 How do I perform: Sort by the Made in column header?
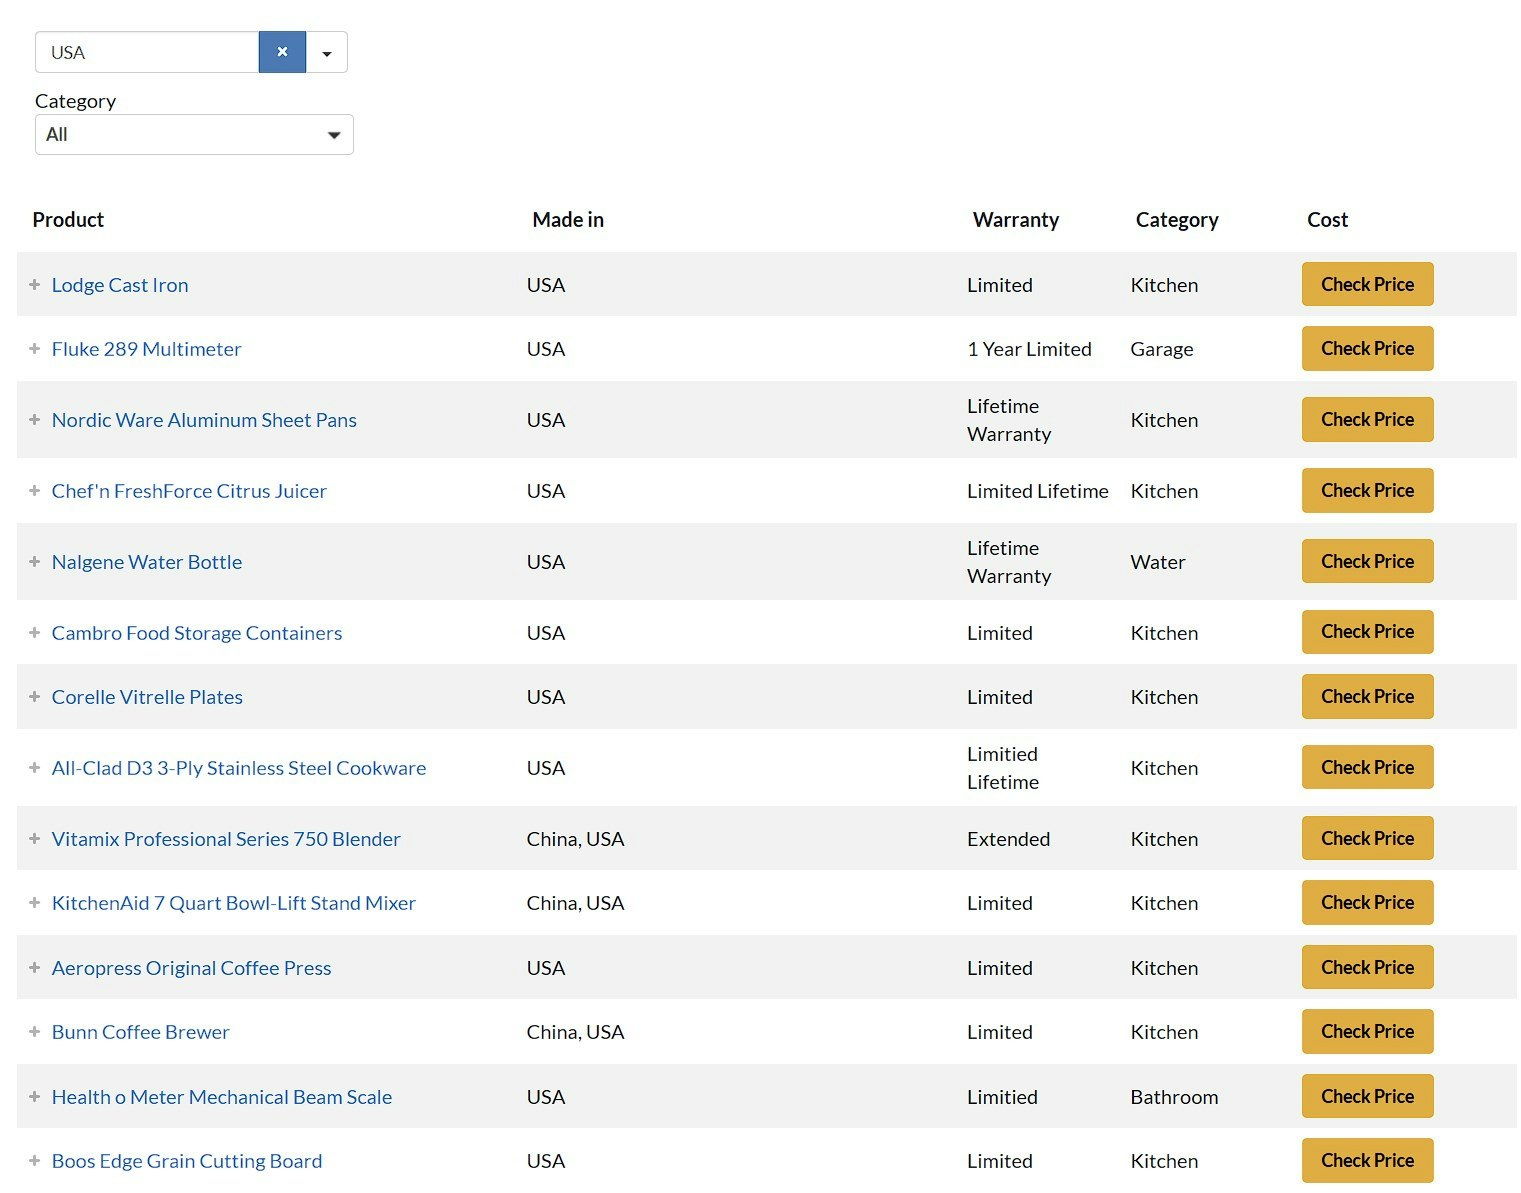click(x=568, y=220)
